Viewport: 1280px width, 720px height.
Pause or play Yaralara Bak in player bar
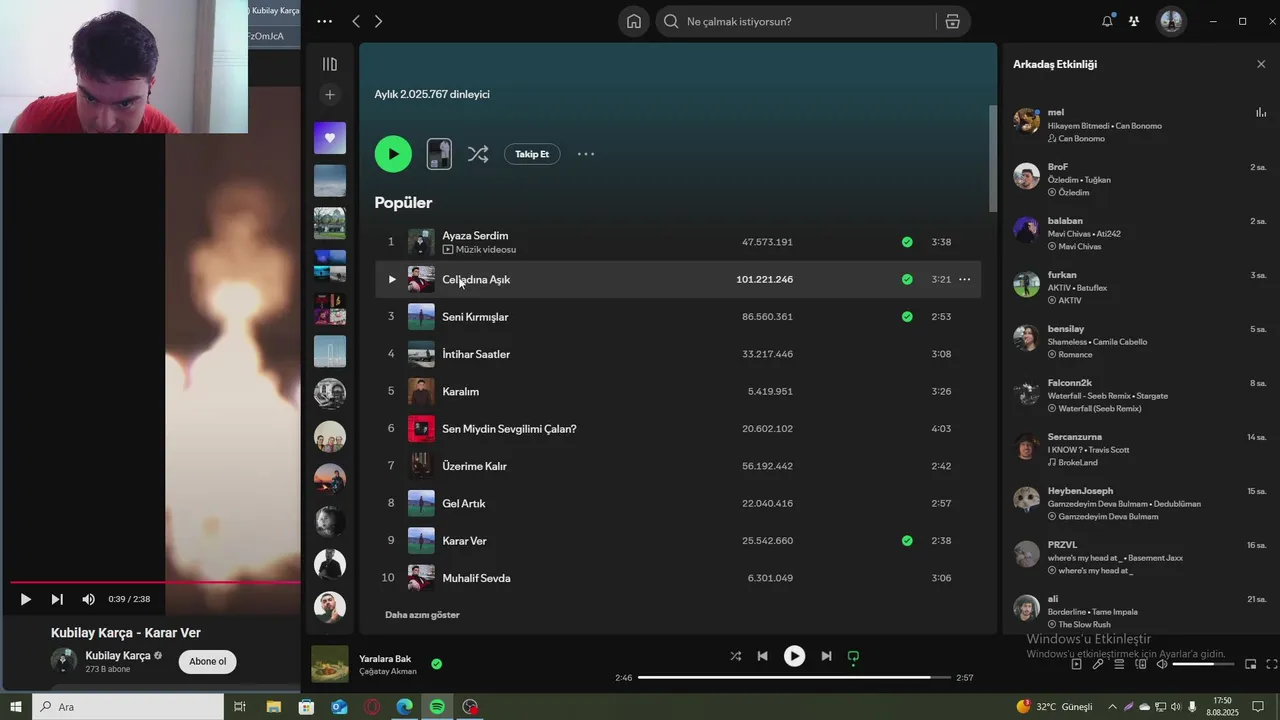pyautogui.click(x=794, y=656)
